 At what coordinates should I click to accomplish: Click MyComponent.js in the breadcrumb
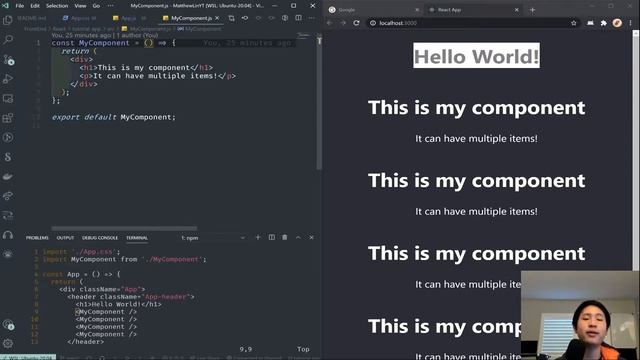[147, 29]
